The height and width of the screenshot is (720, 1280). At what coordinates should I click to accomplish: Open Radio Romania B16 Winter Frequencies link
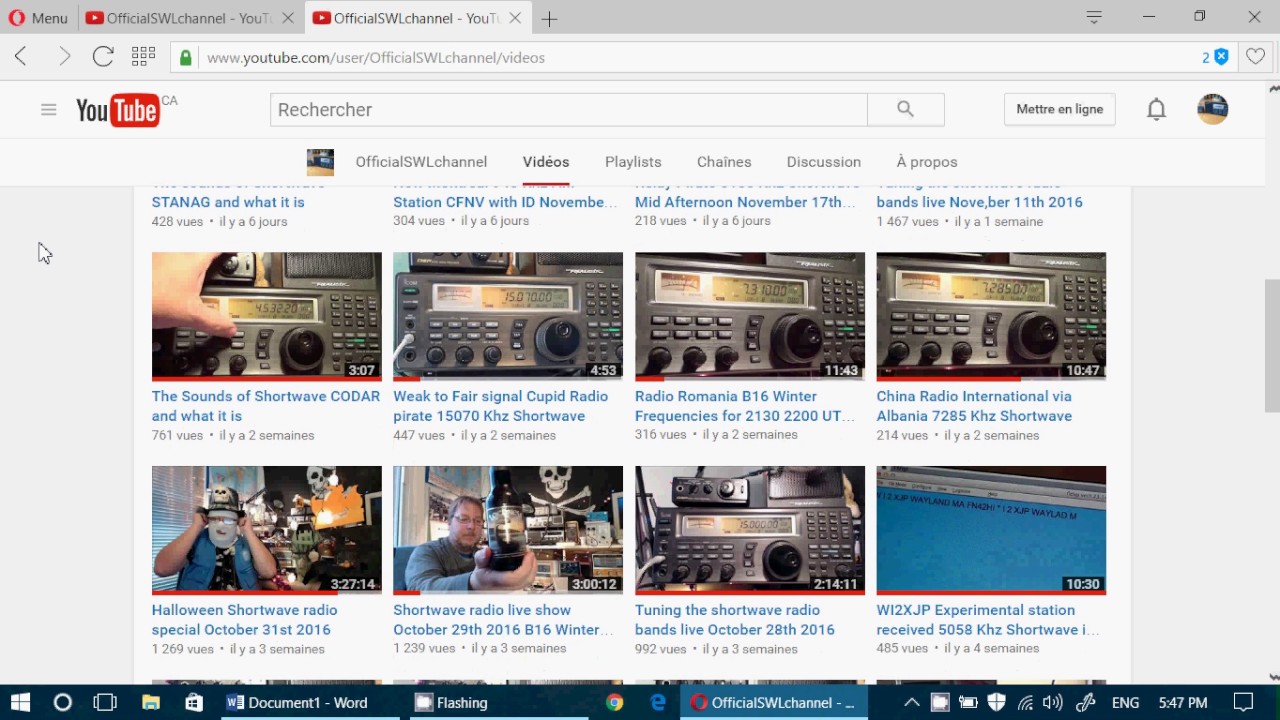[x=745, y=406]
